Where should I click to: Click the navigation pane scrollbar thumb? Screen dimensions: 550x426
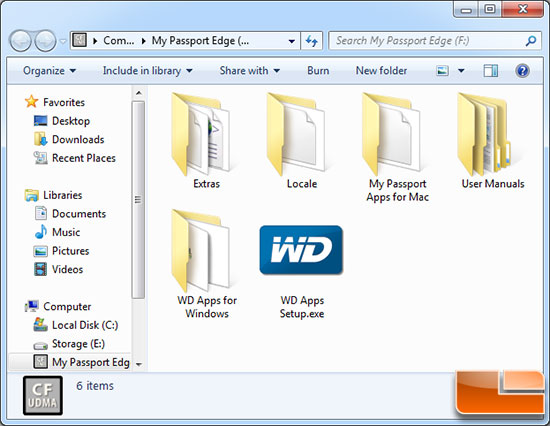138,200
